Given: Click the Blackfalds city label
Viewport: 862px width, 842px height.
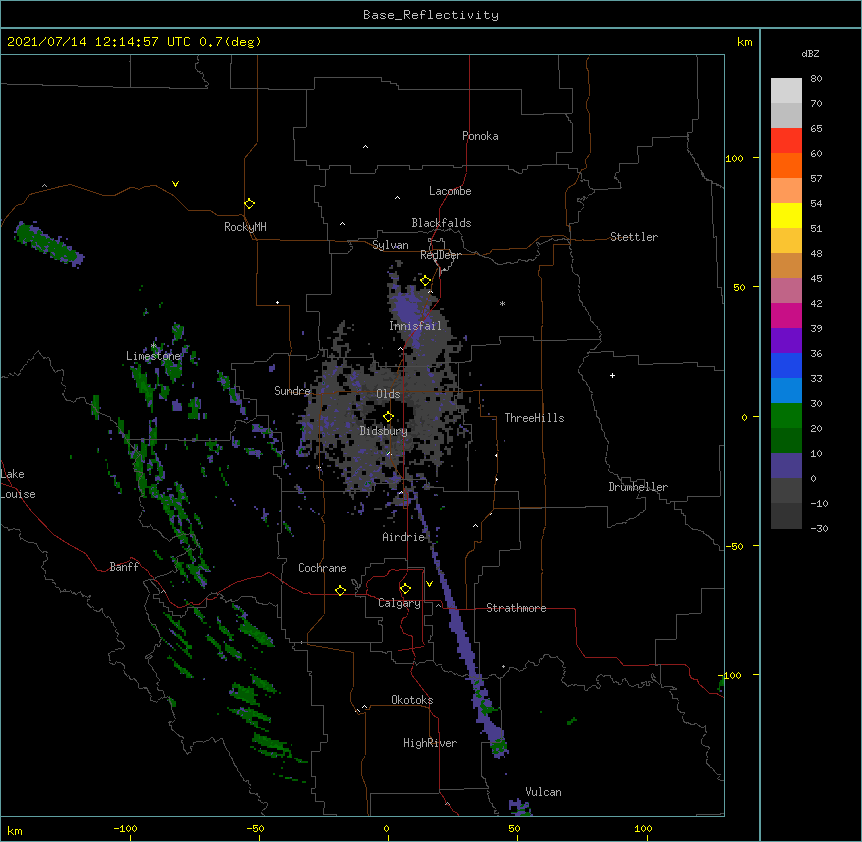Looking at the screenshot, I should click(441, 223).
